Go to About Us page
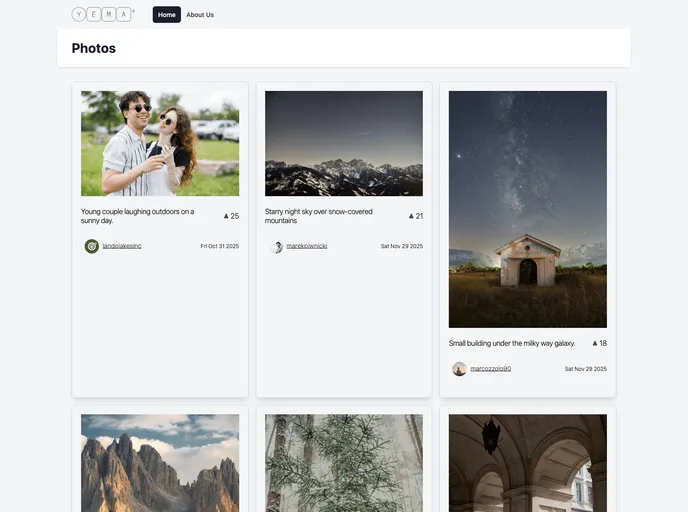The height and width of the screenshot is (512, 688). coord(200,15)
